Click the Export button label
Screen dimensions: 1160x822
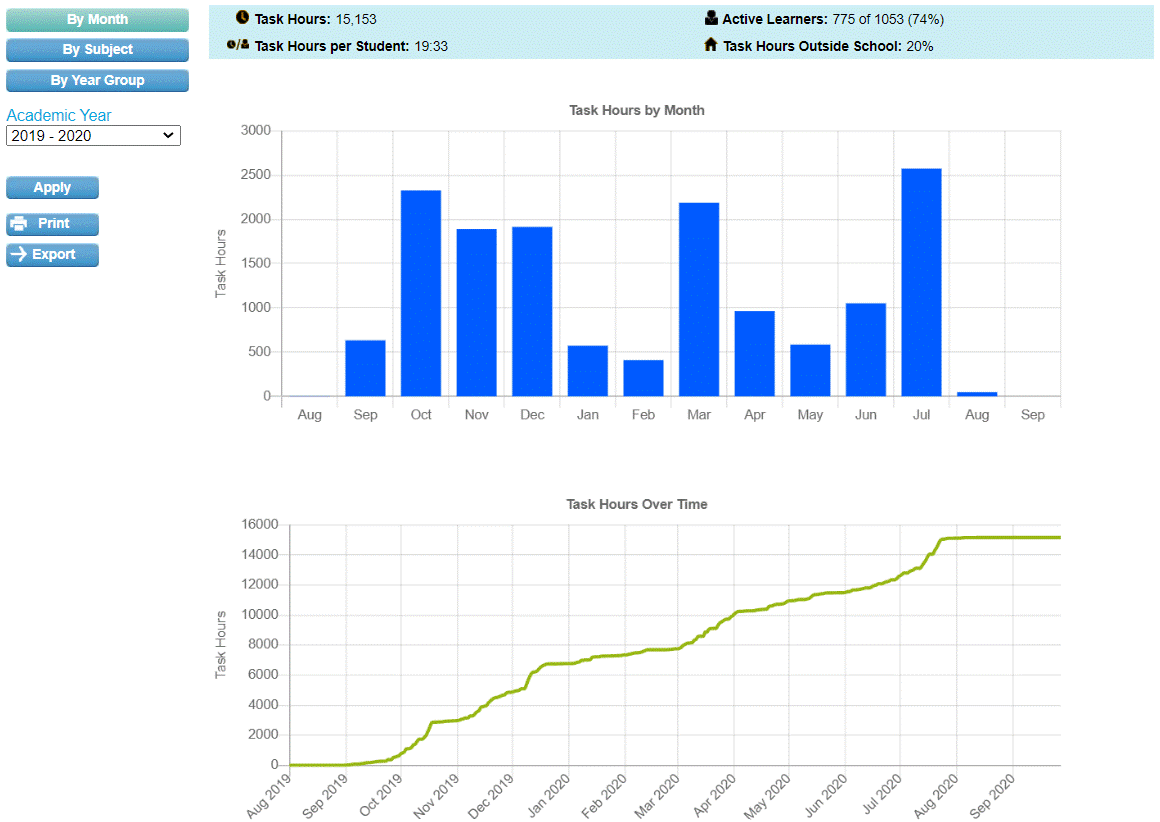point(54,255)
